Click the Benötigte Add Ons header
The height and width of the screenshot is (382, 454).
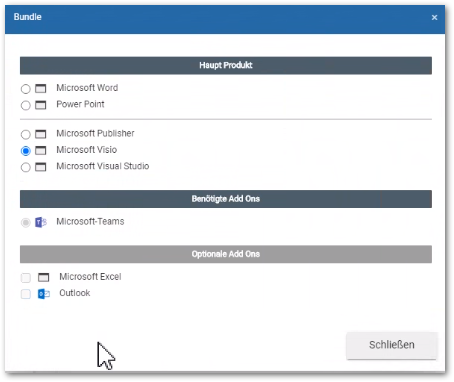coord(226,199)
